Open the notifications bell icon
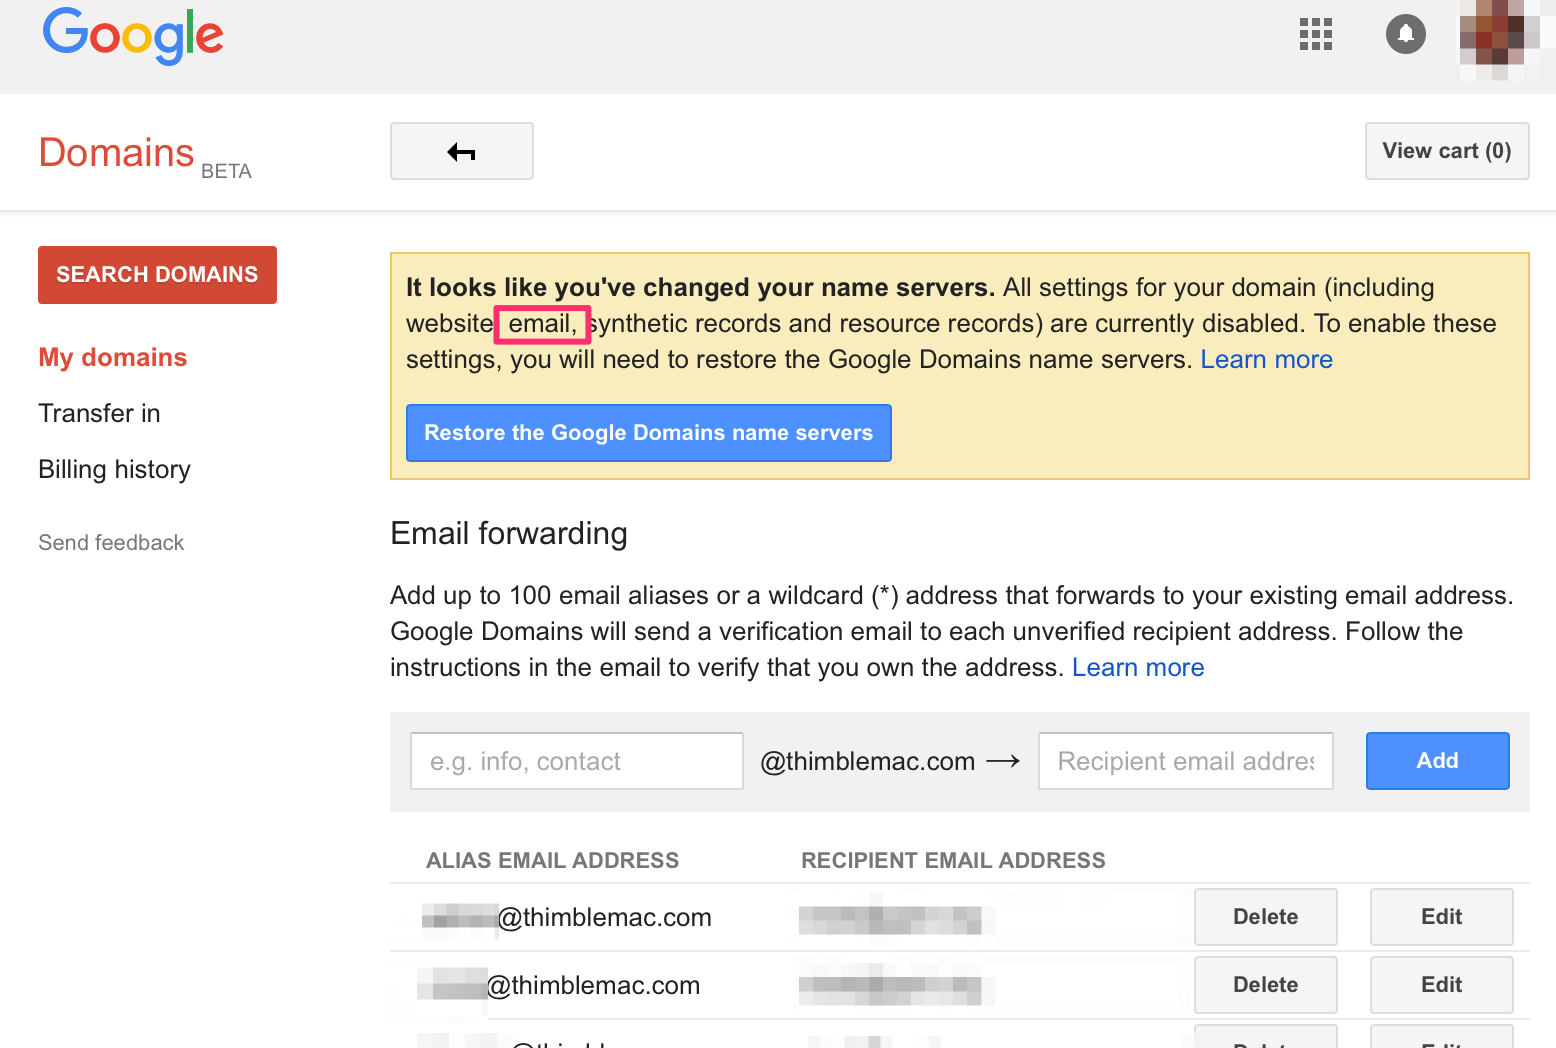The height and width of the screenshot is (1048, 1556). [x=1405, y=34]
